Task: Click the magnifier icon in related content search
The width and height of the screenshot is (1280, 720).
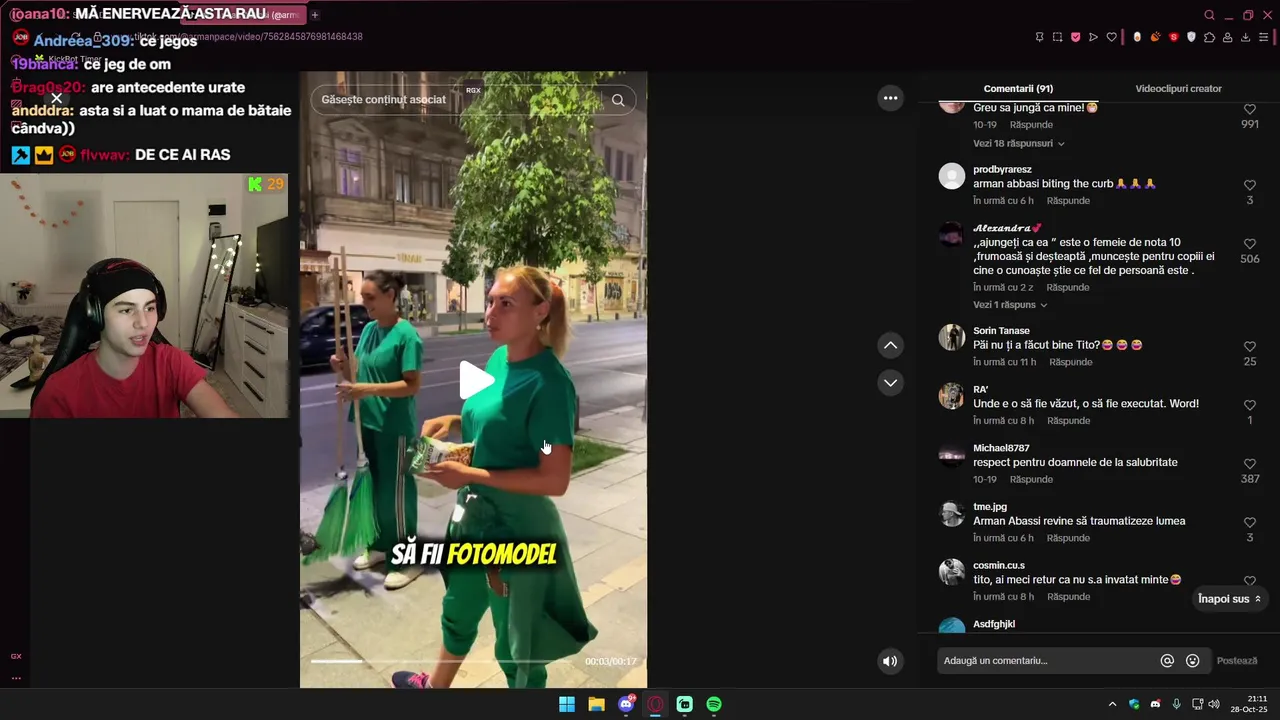Action: pyautogui.click(x=618, y=100)
